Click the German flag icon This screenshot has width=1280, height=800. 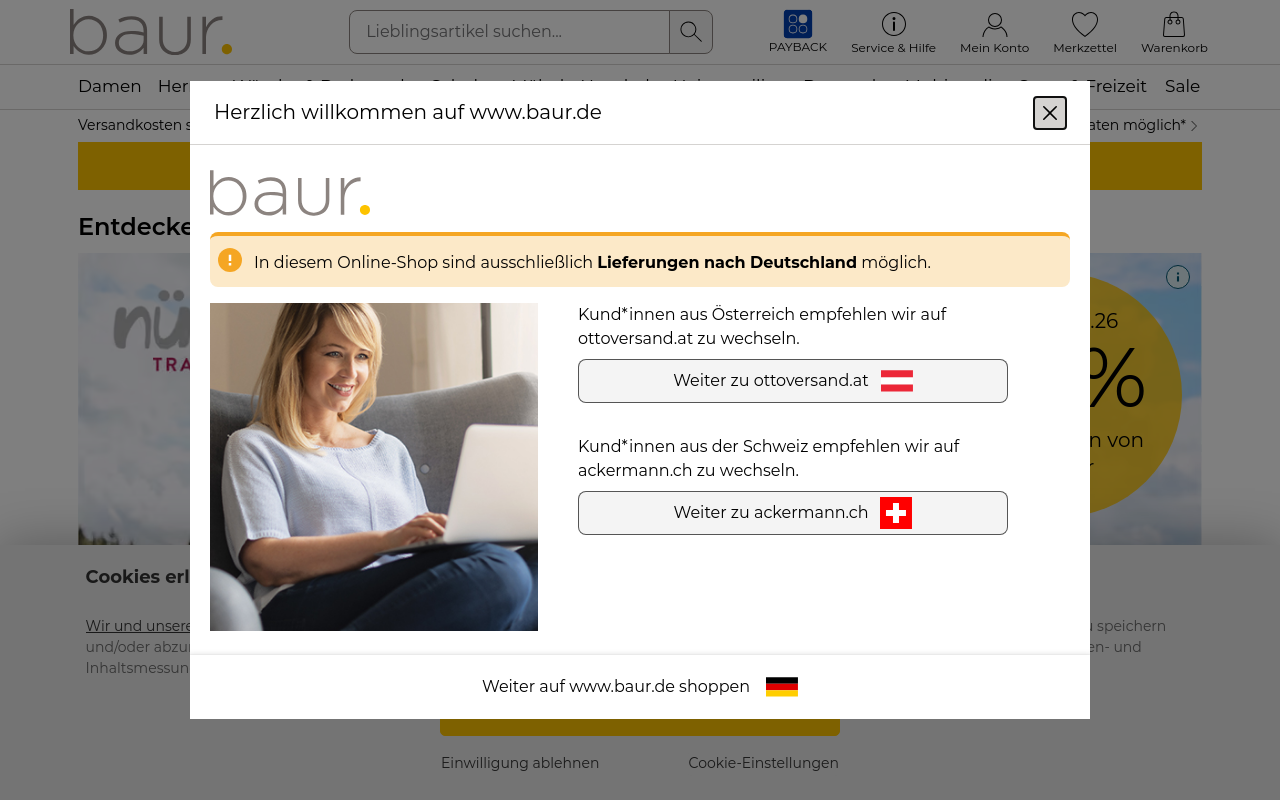tap(782, 687)
